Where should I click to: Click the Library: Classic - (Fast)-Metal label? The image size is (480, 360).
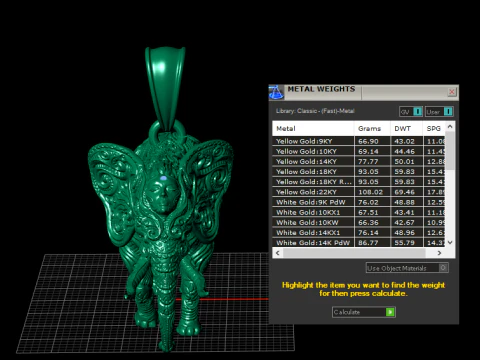pos(315,111)
